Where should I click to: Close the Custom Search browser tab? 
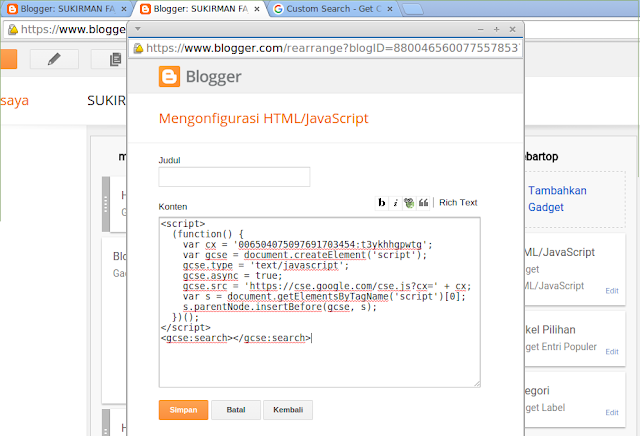click(x=390, y=9)
